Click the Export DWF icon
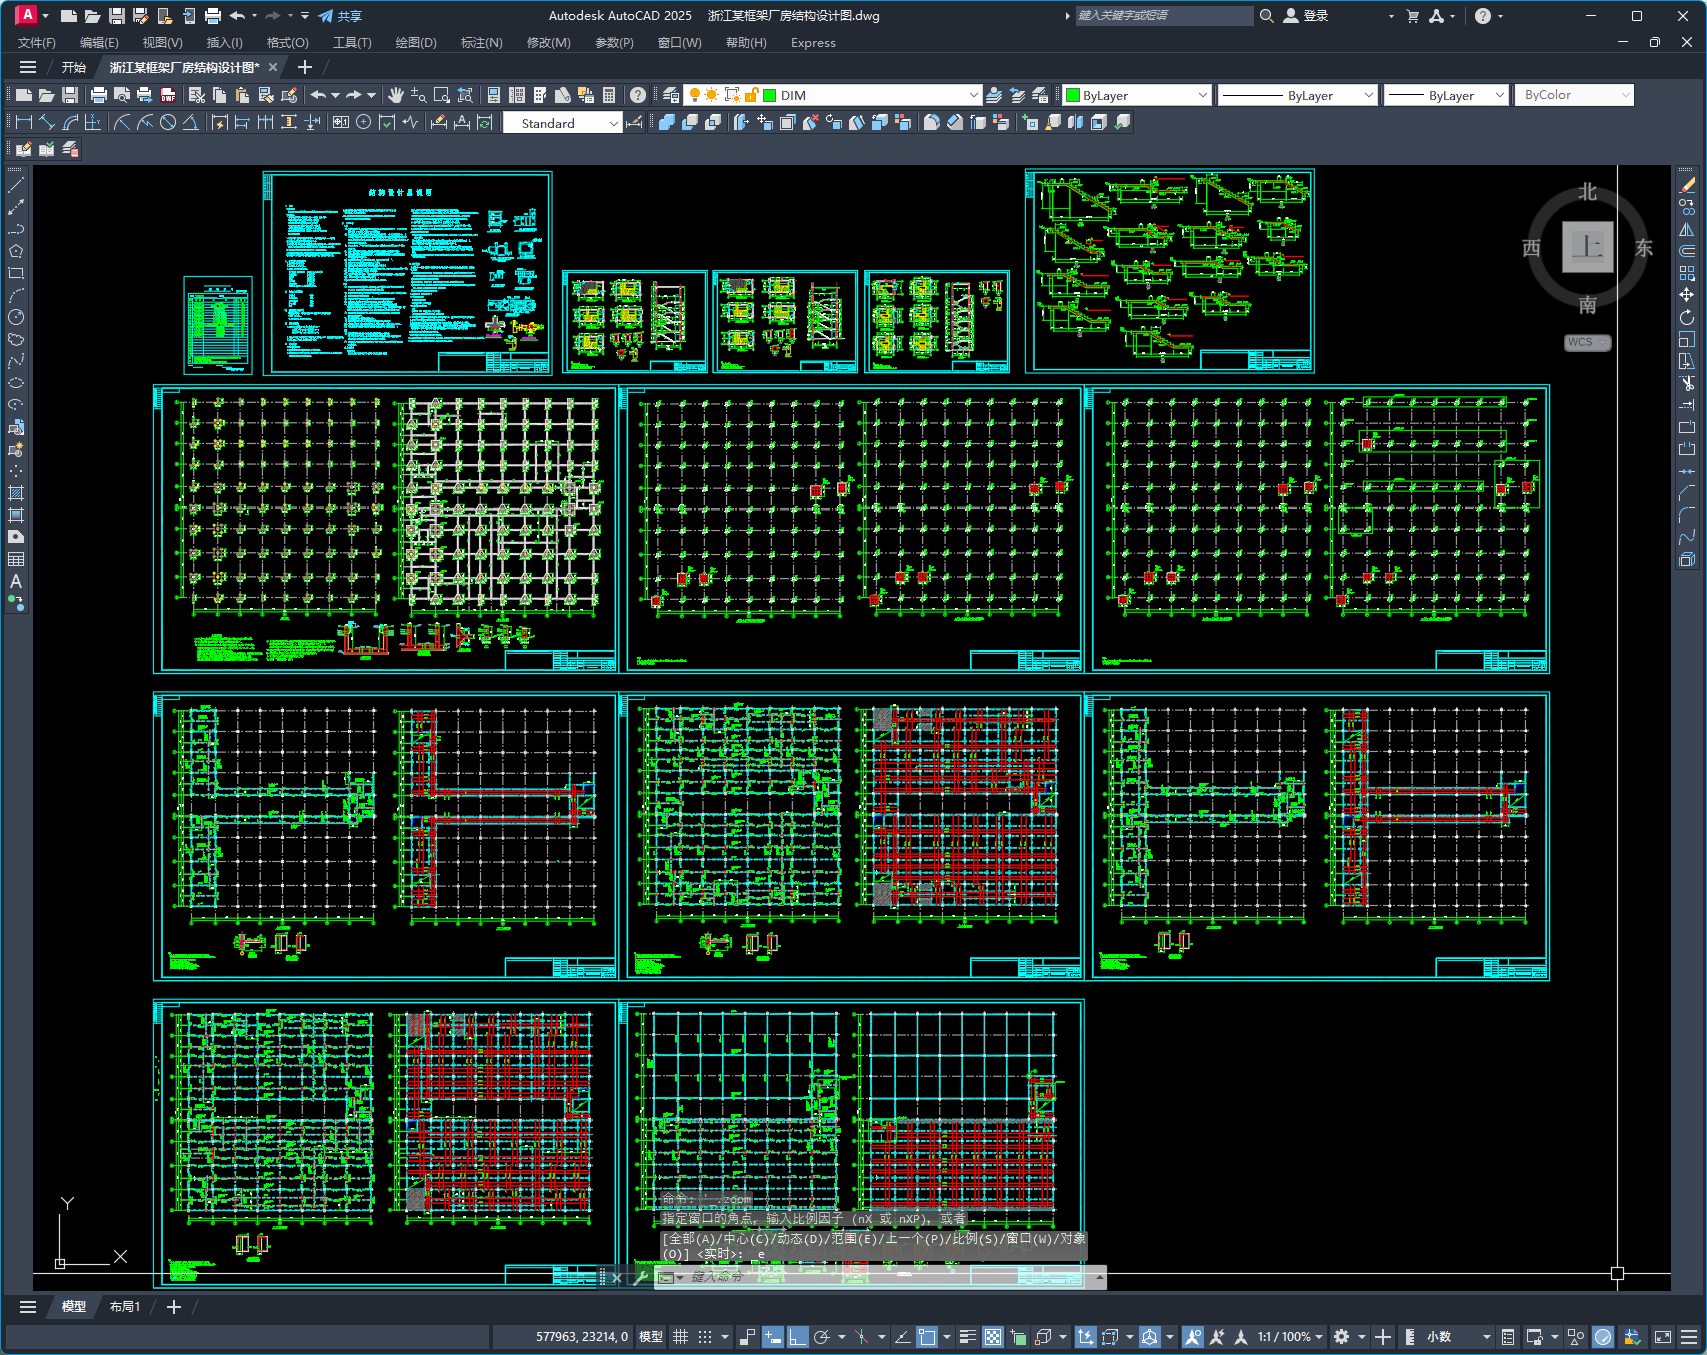 [x=168, y=95]
